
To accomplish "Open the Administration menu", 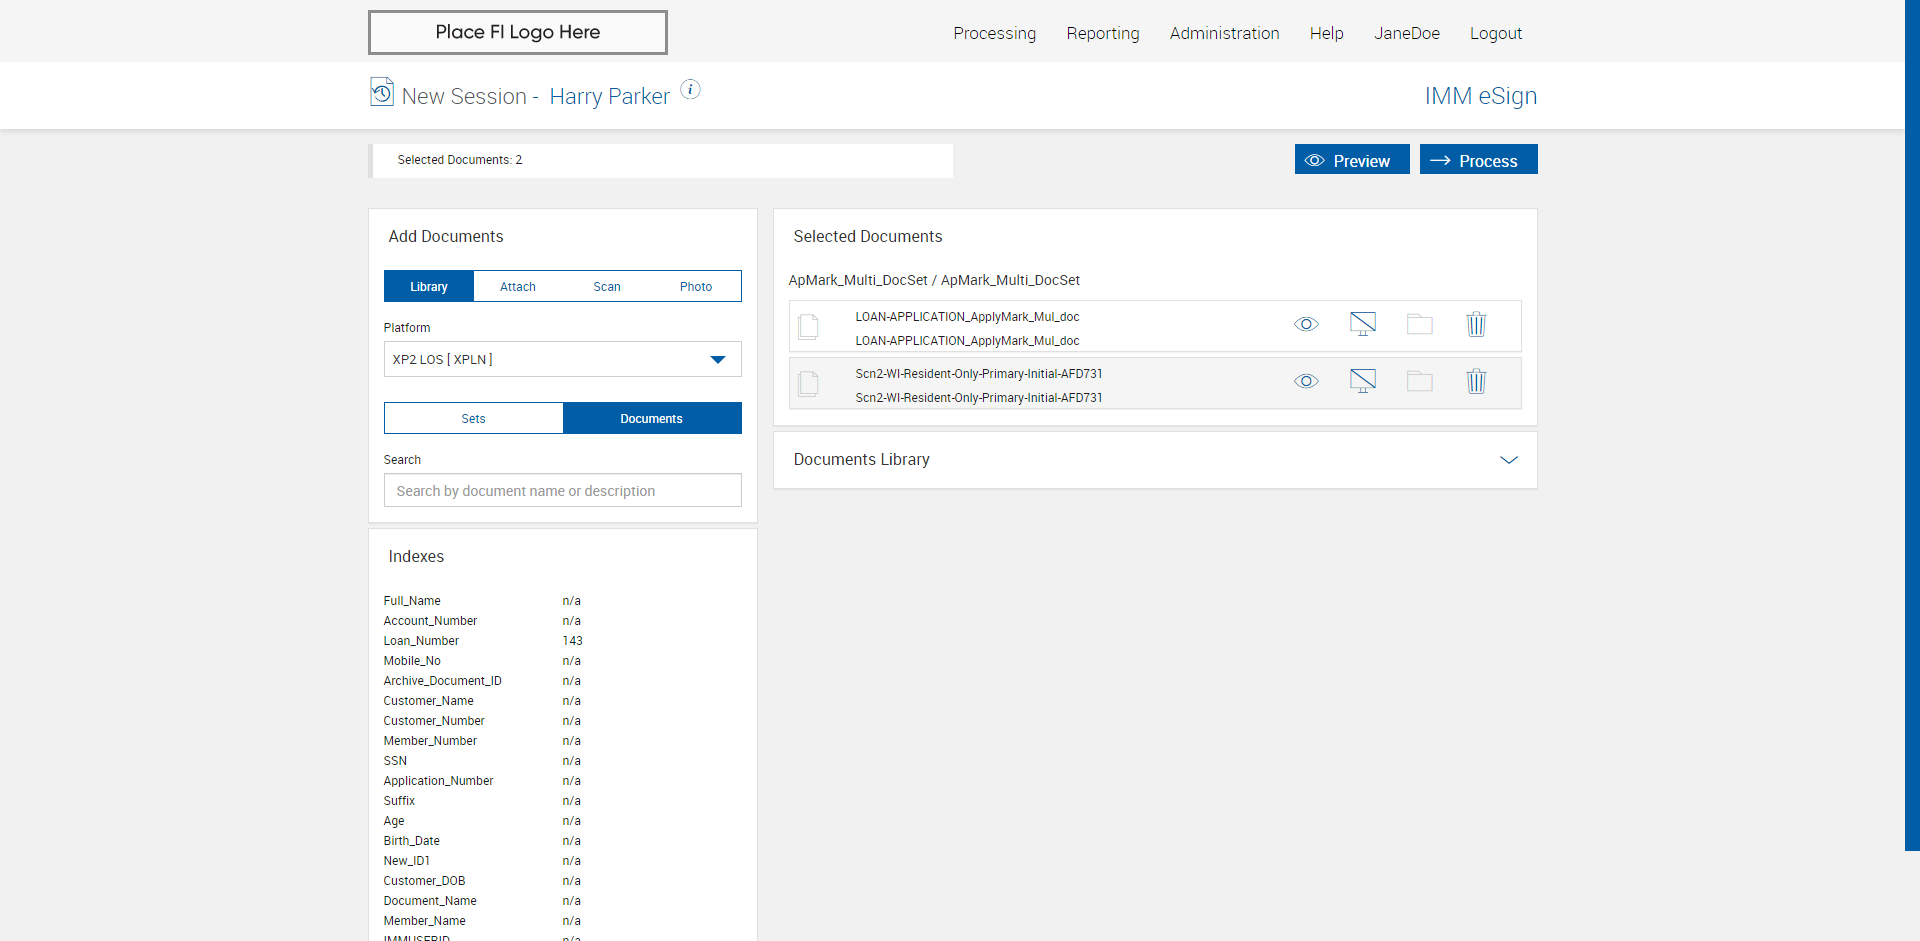I will coord(1224,33).
